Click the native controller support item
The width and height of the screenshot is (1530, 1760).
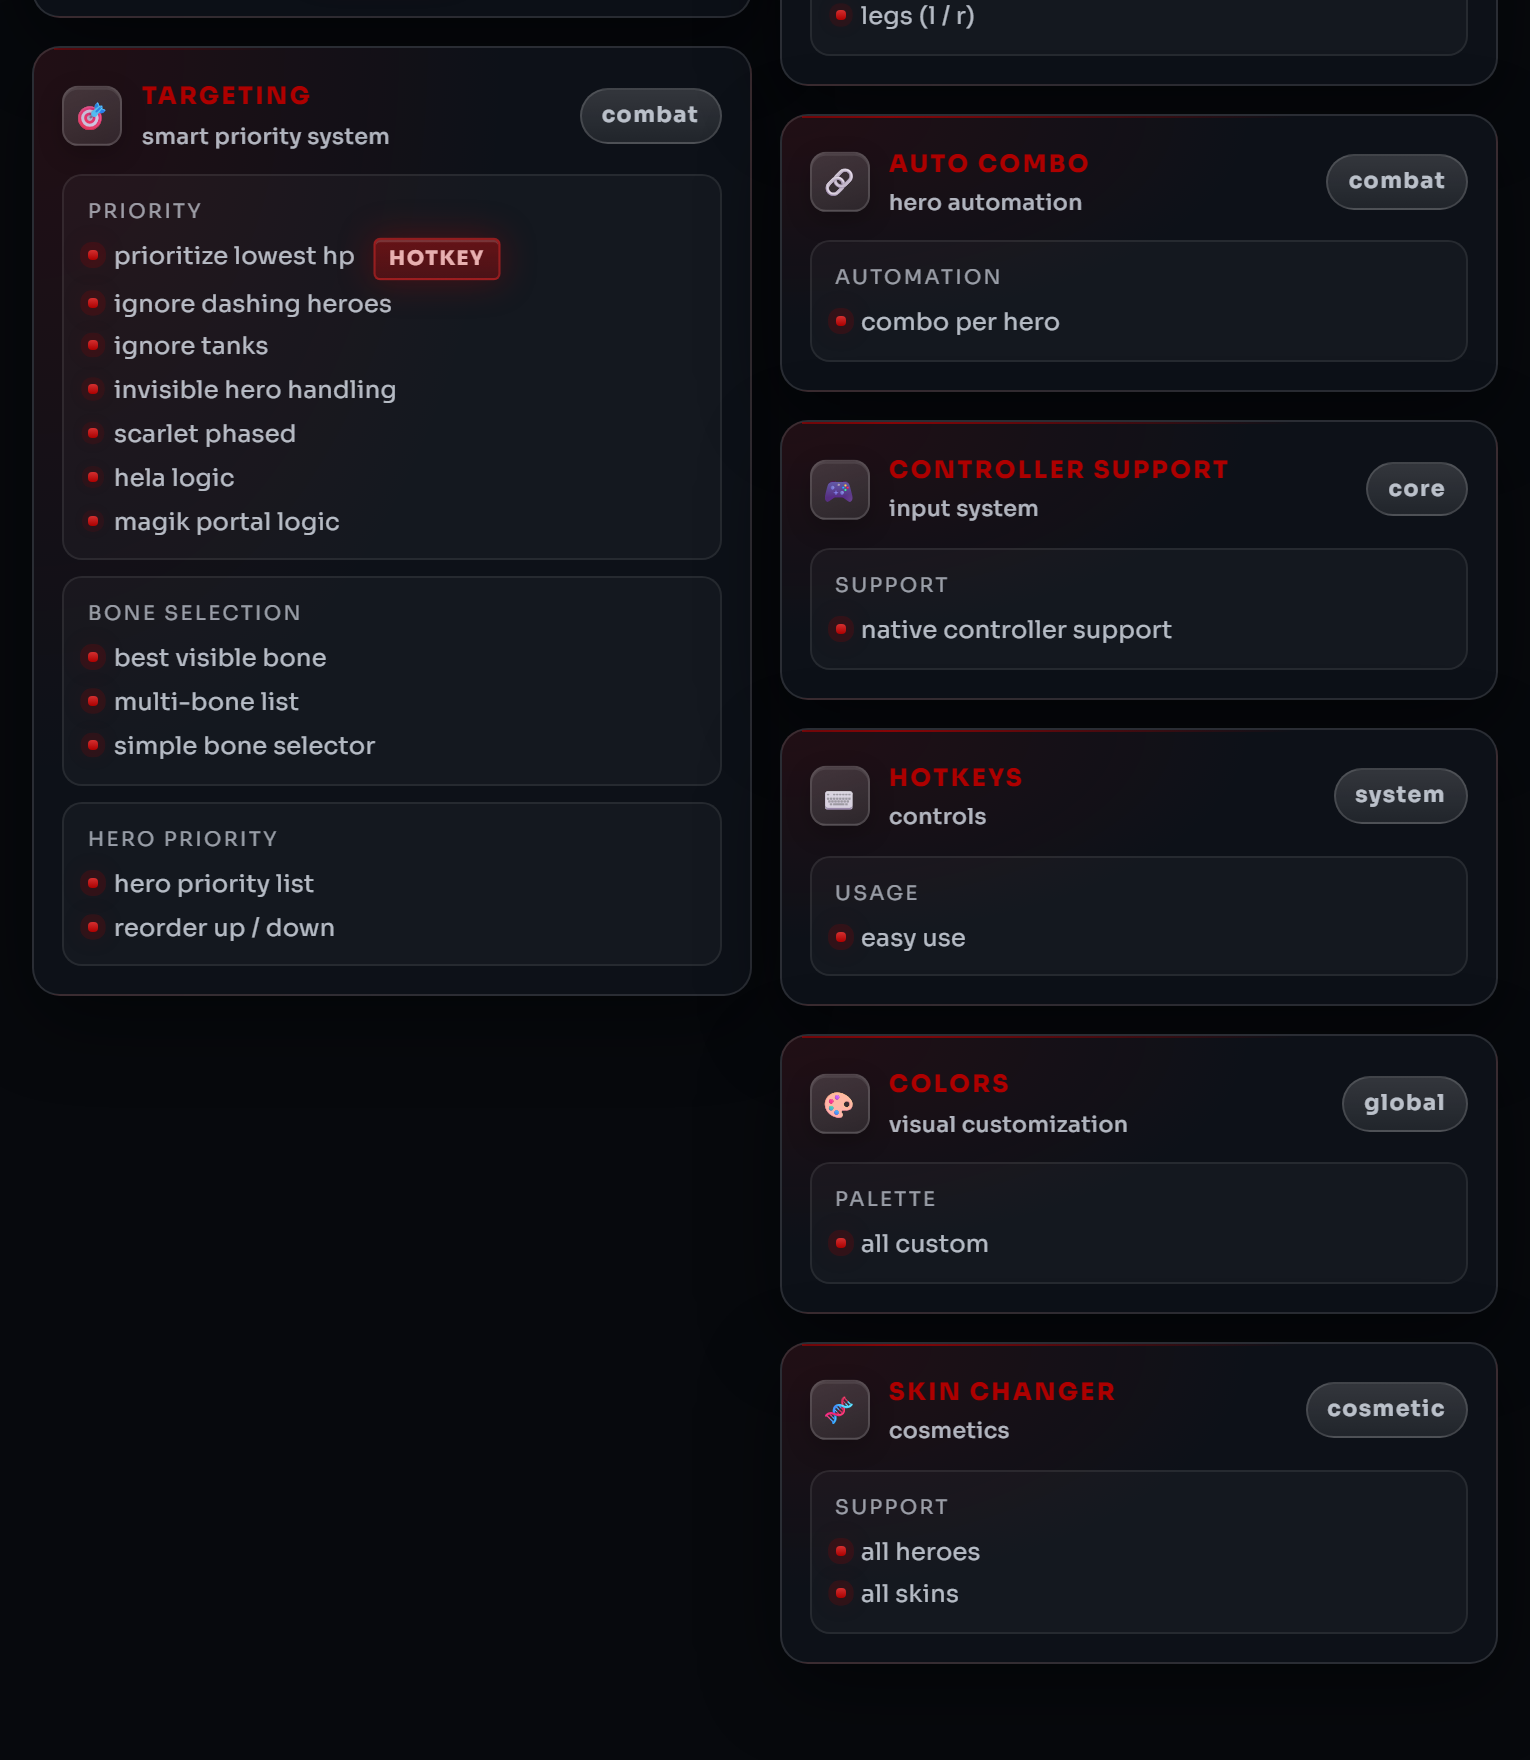(1015, 630)
